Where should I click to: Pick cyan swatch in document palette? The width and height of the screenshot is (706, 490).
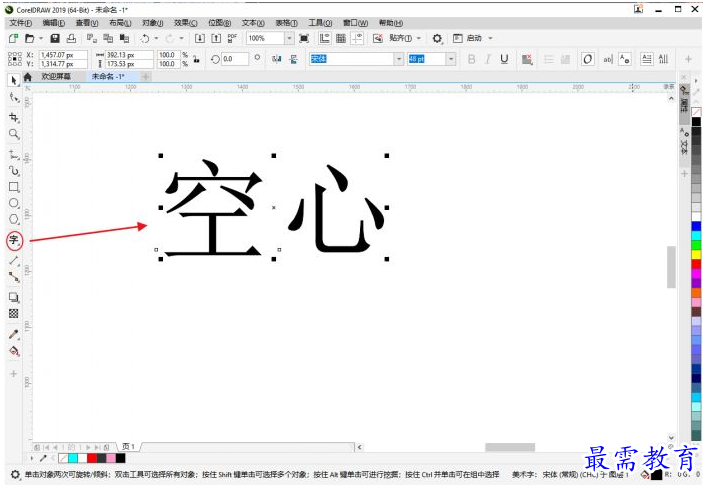[x=73, y=458]
